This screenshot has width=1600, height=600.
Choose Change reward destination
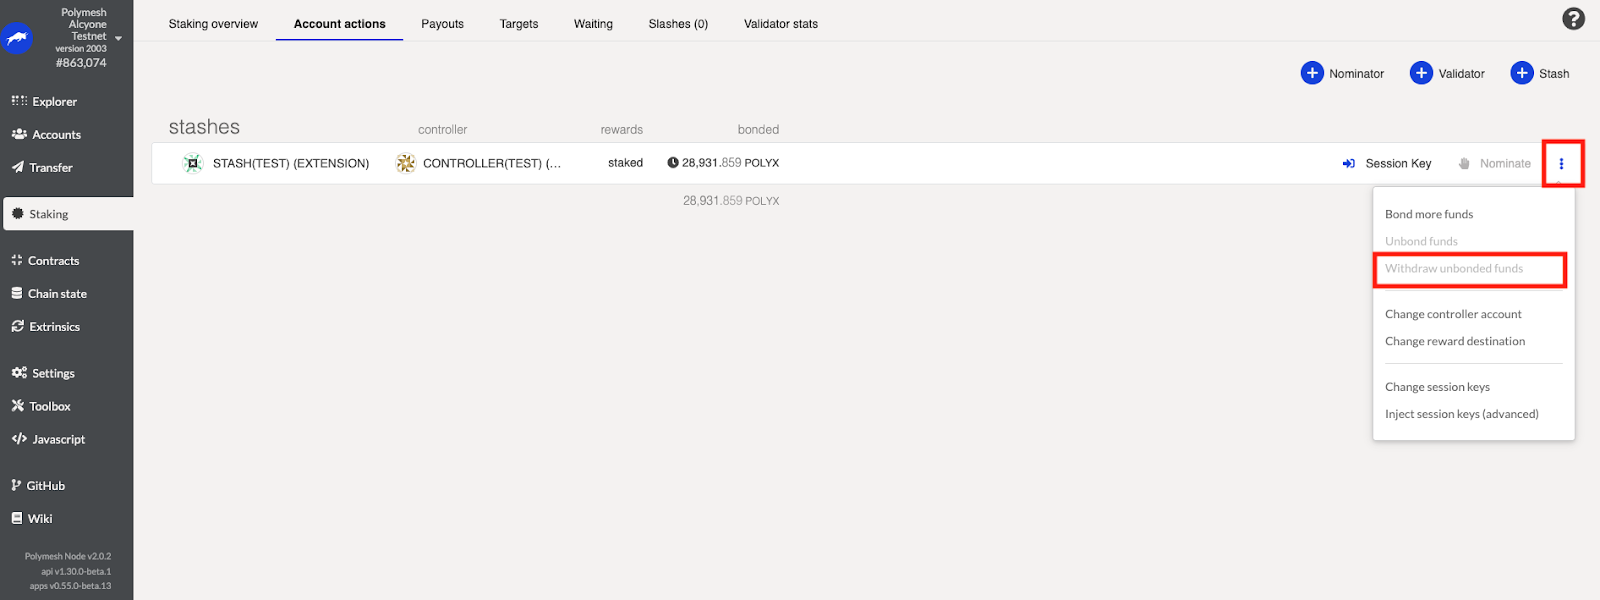click(x=1455, y=341)
